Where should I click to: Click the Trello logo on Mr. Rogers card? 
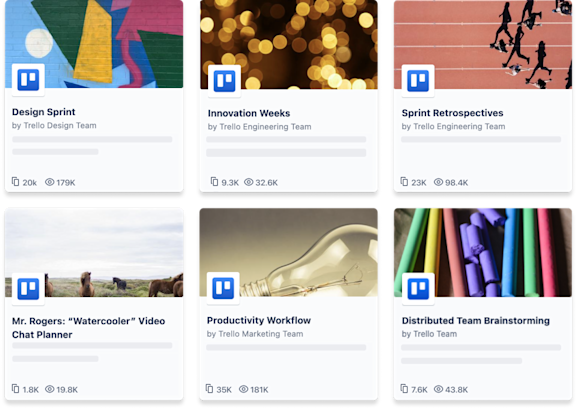click(x=28, y=289)
